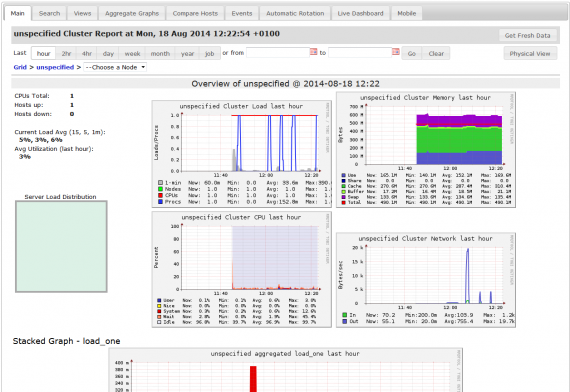Viewport: 570px width, 392px height.
Task: Click the Get Fresh Data button
Action: click(527, 36)
